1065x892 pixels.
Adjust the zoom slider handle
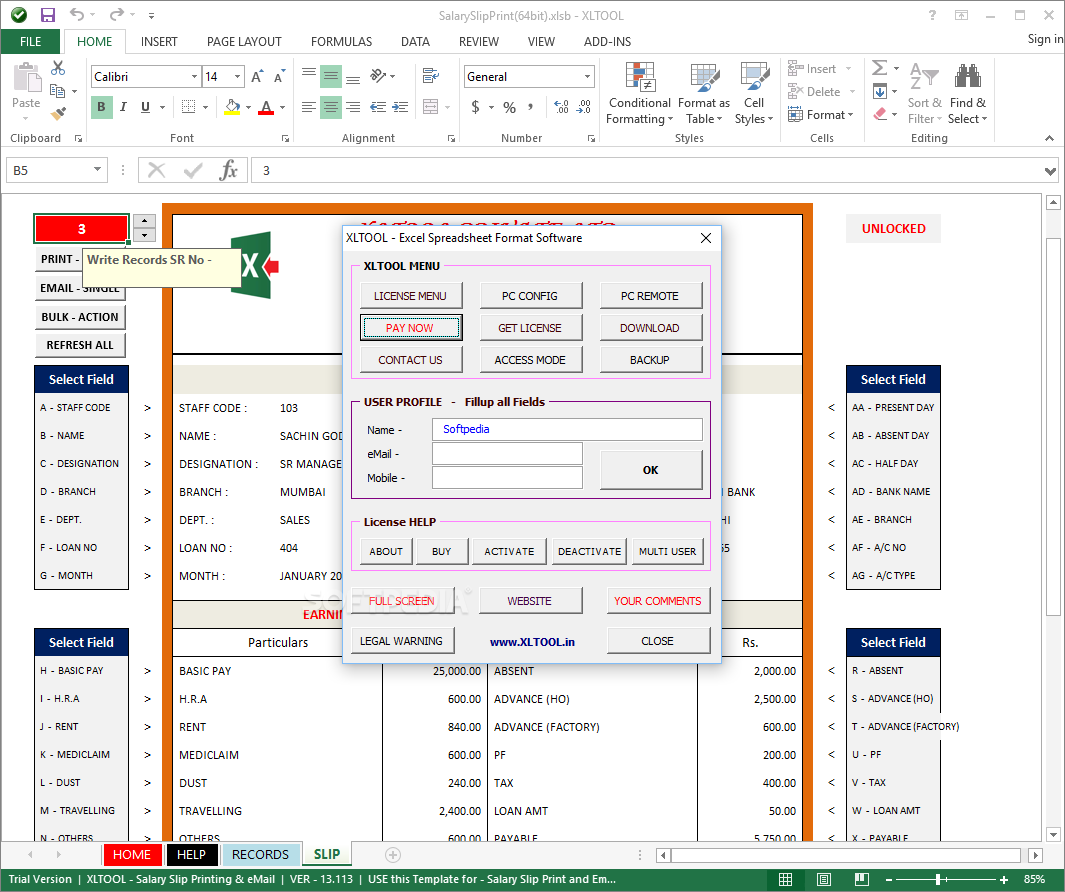click(x=939, y=879)
